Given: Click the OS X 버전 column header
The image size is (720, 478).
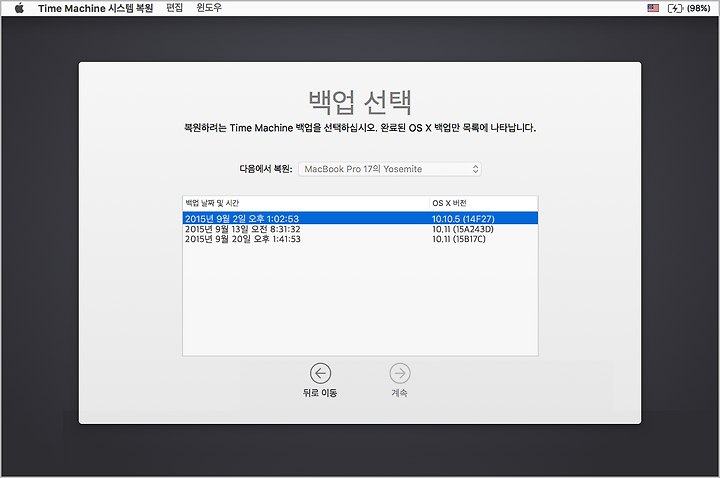Looking at the screenshot, I should 484,203.
